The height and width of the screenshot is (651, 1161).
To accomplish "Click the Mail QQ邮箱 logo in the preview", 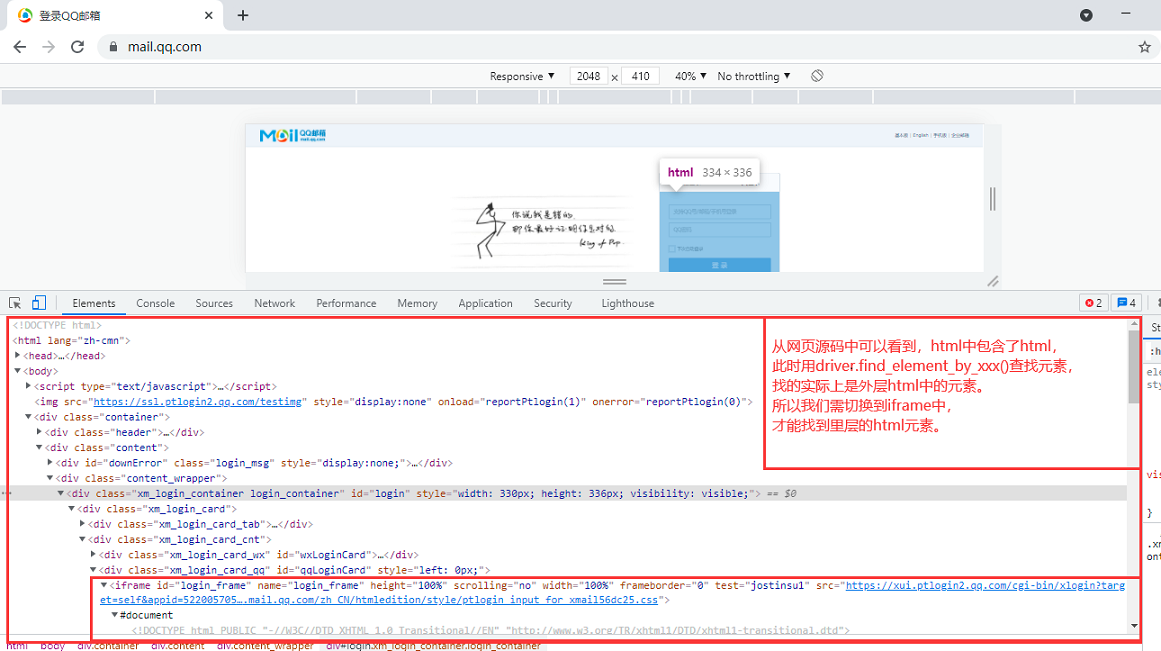I will click(292, 136).
